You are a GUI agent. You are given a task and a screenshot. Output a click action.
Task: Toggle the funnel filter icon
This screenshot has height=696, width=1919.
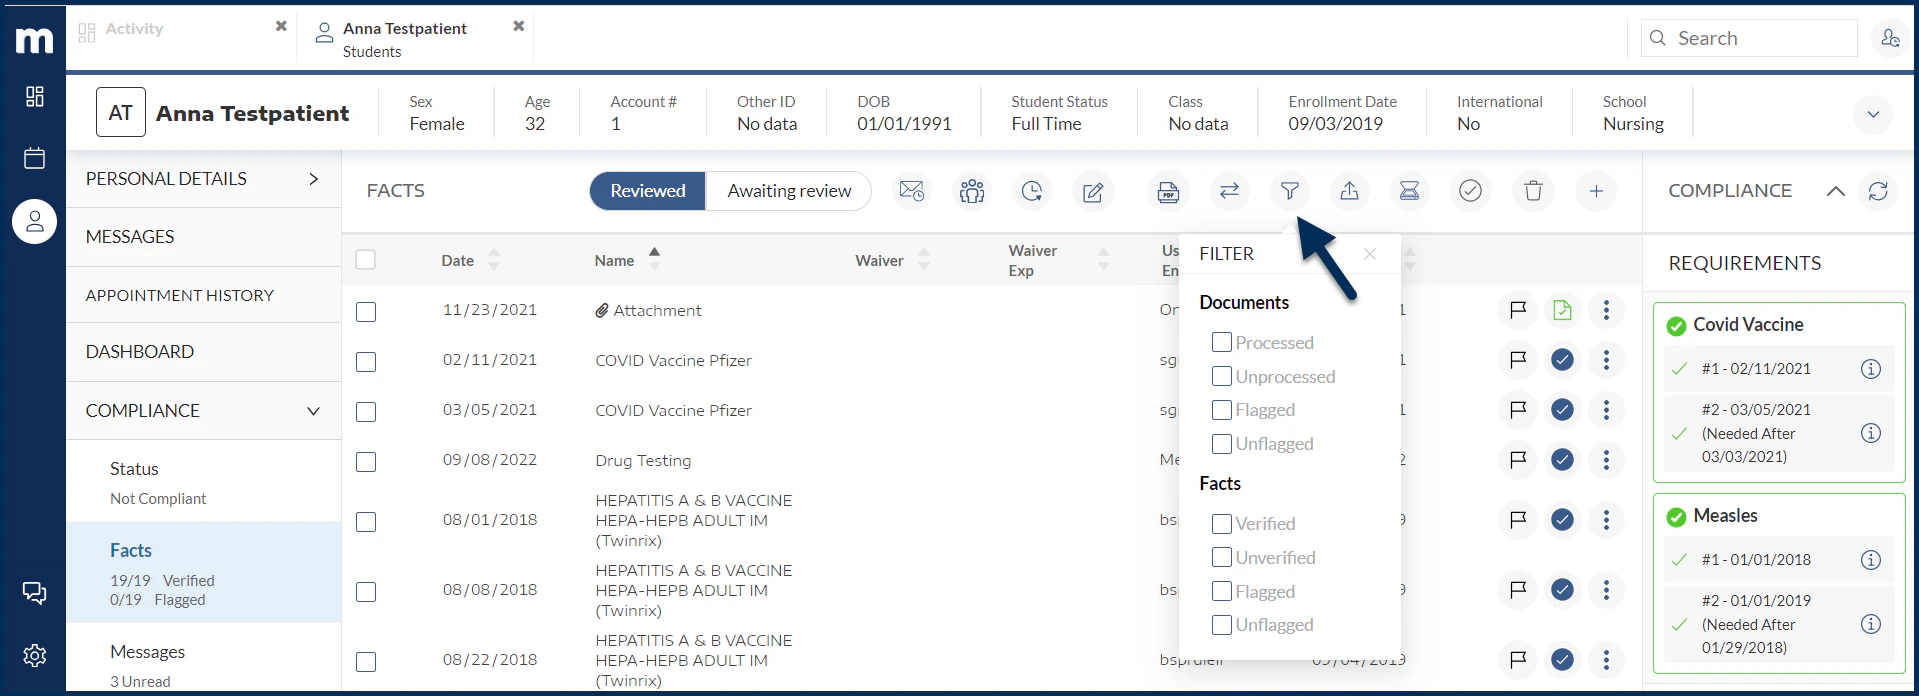tap(1290, 191)
